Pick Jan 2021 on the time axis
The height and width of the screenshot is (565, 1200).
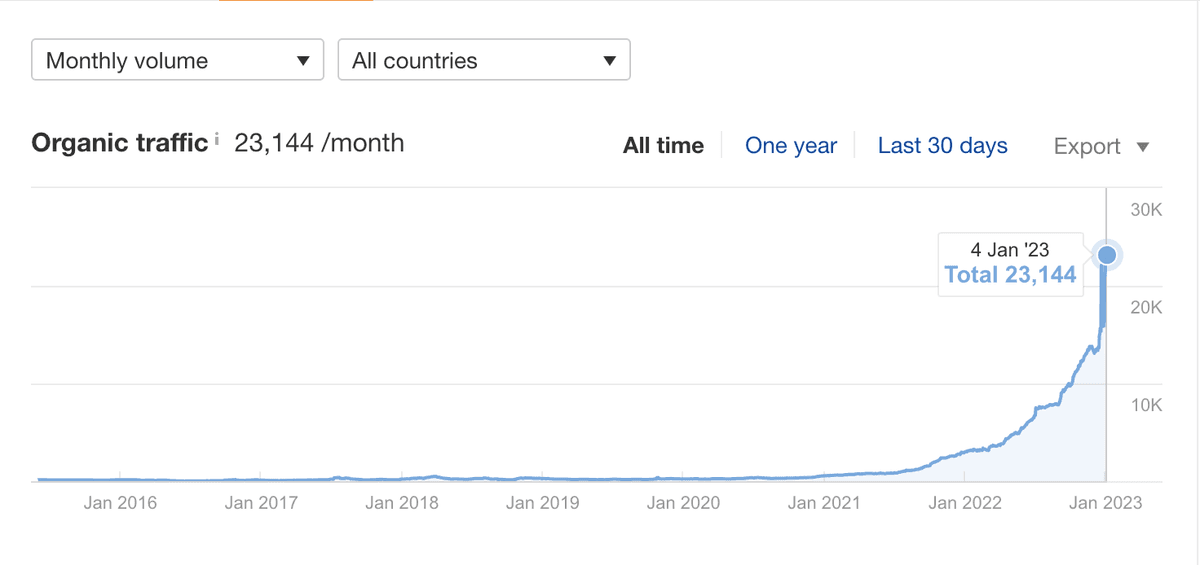point(824,503)
